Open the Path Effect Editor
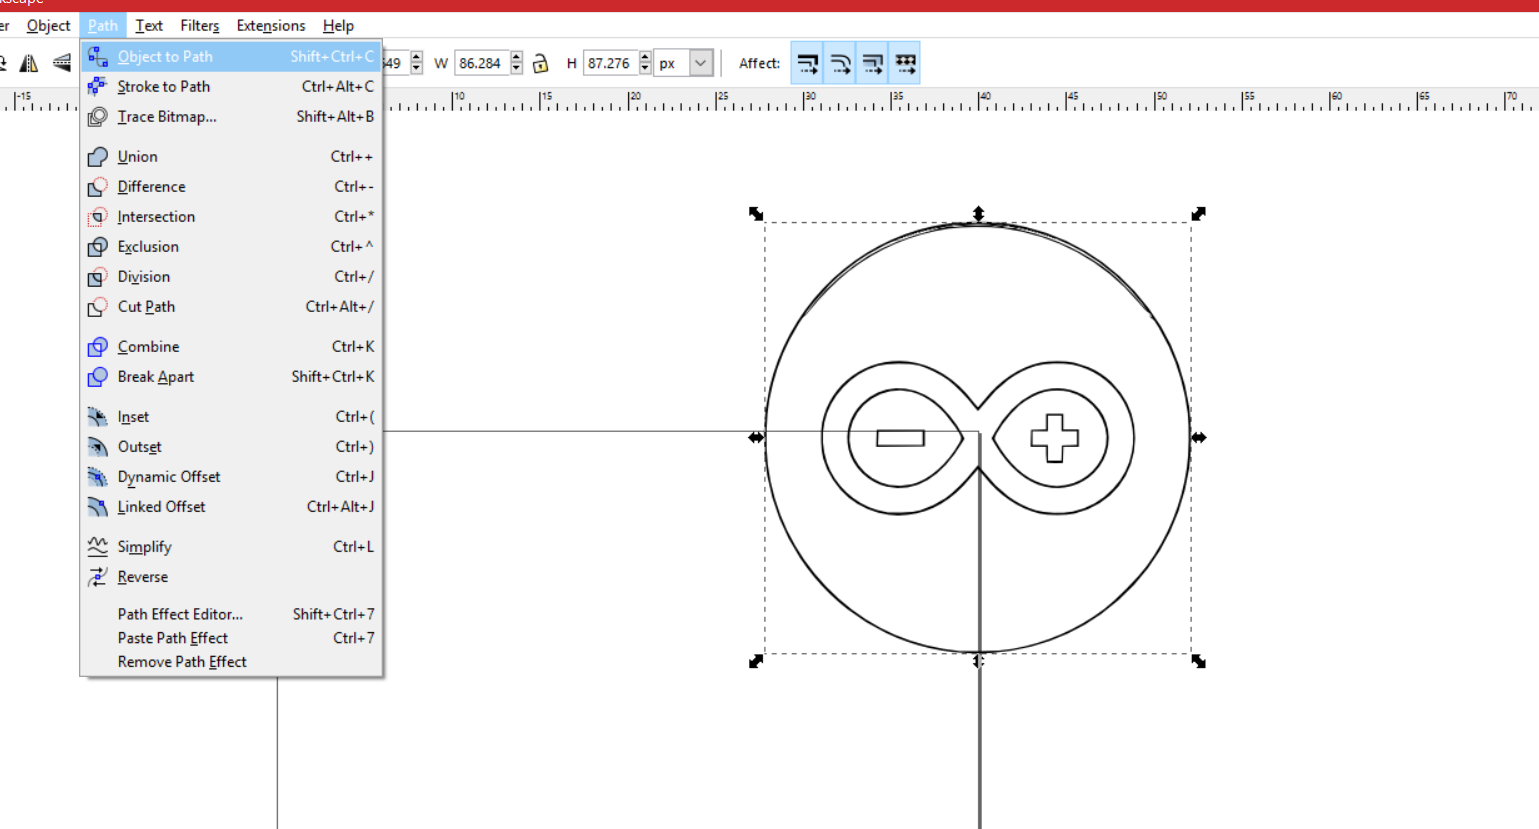Screen dimensions: 1539x829 tap(180, 614)
